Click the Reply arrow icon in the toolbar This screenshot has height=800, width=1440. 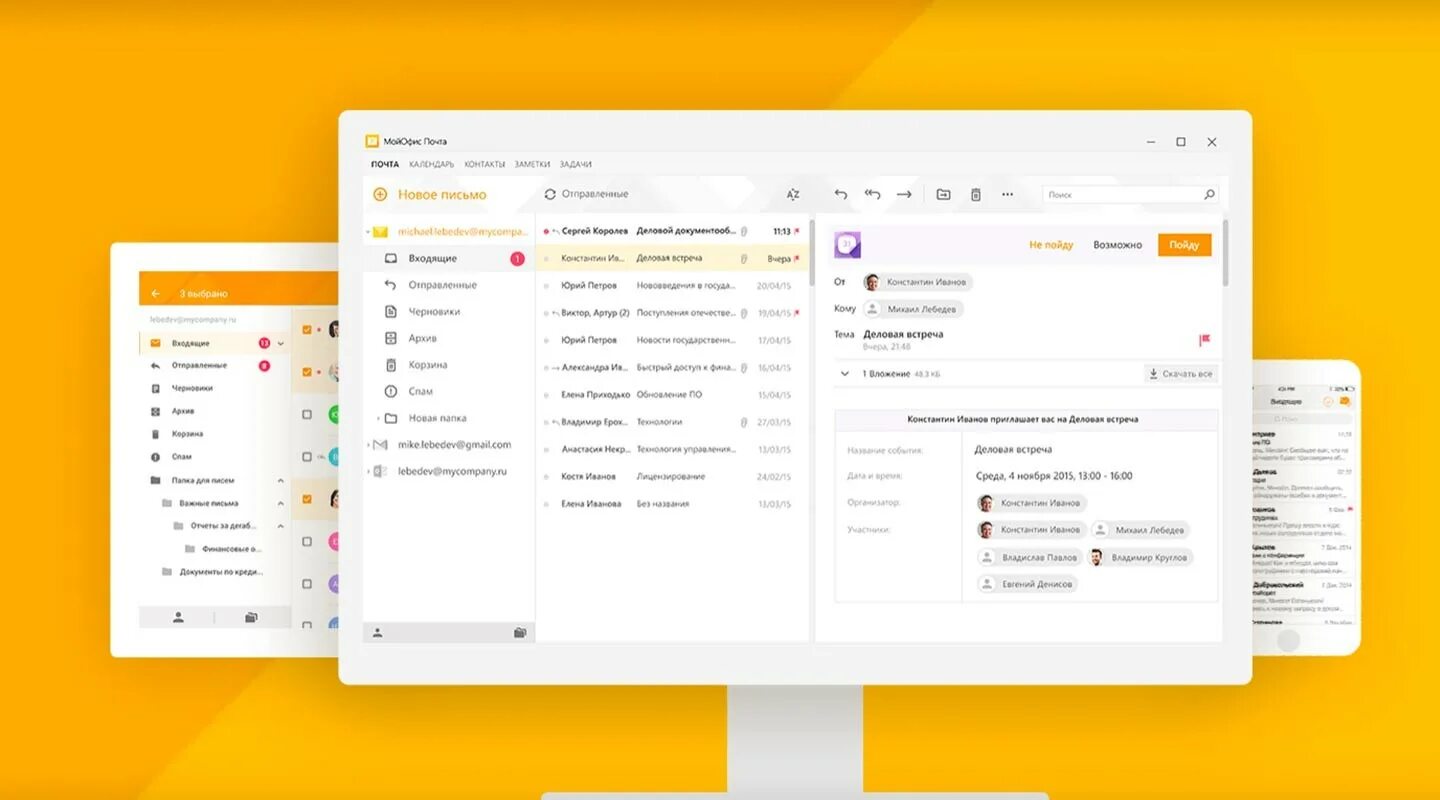pos(841,194)
